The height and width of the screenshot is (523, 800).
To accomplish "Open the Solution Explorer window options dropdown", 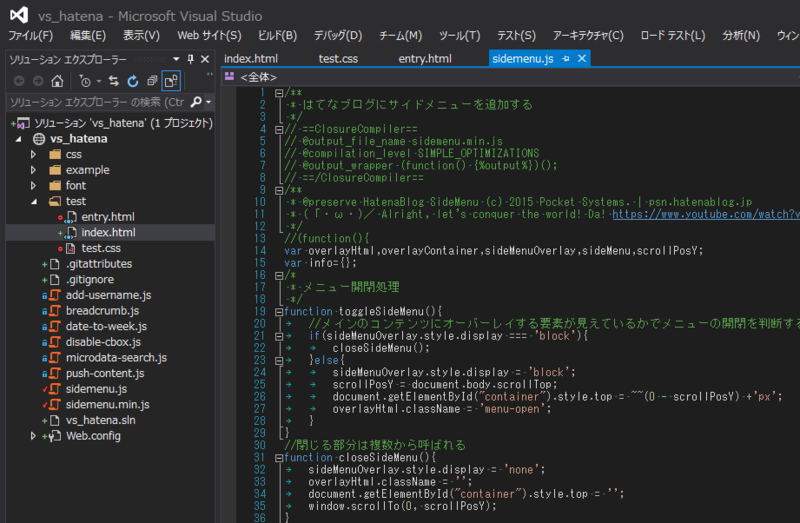I will coord(176,59).
